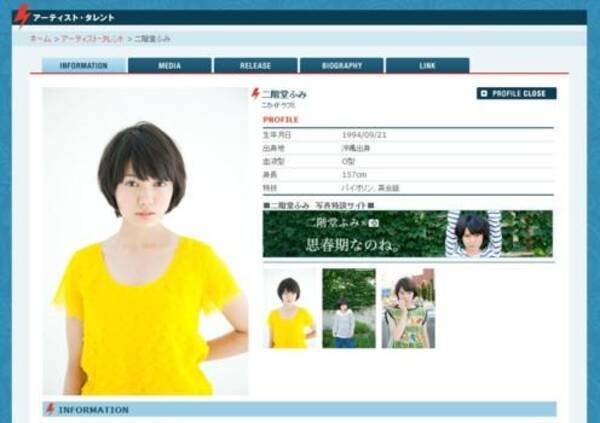Click the PROFILE CLOSE button
This screenshot has width=600, height=423.
516,93
